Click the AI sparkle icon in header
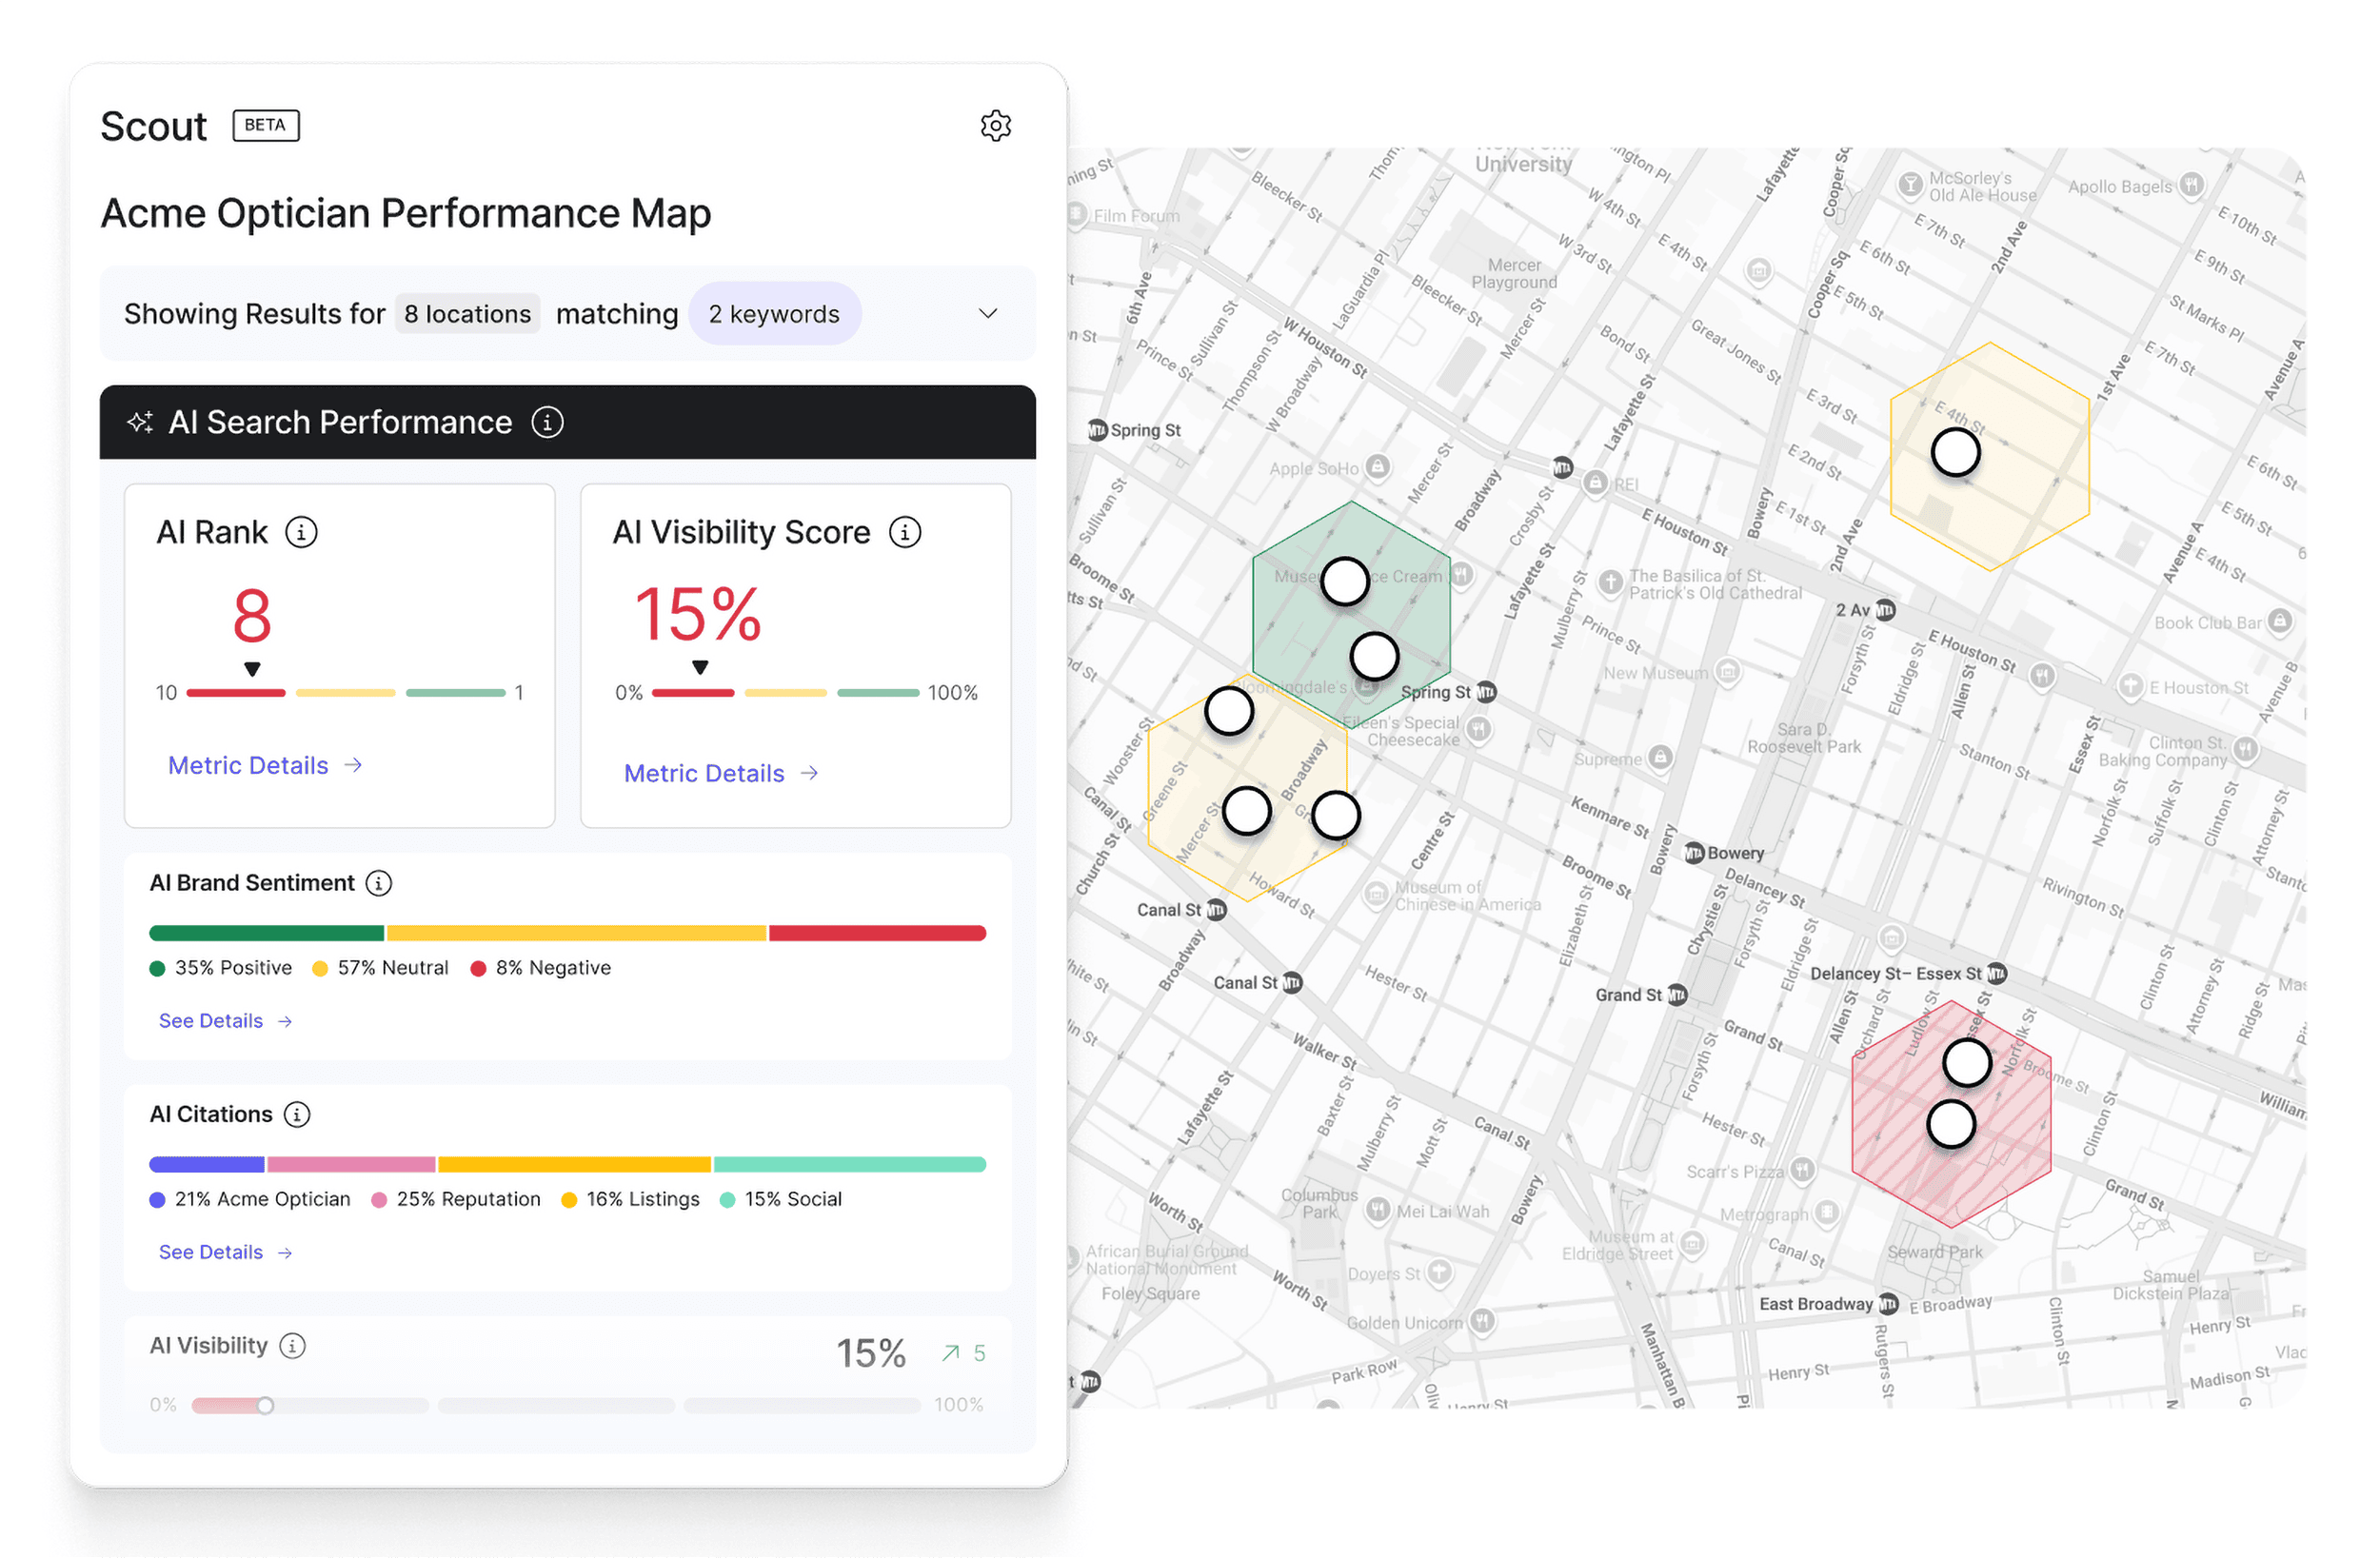The width and height of the screenshot is (2380, 1558). (140, 422)
